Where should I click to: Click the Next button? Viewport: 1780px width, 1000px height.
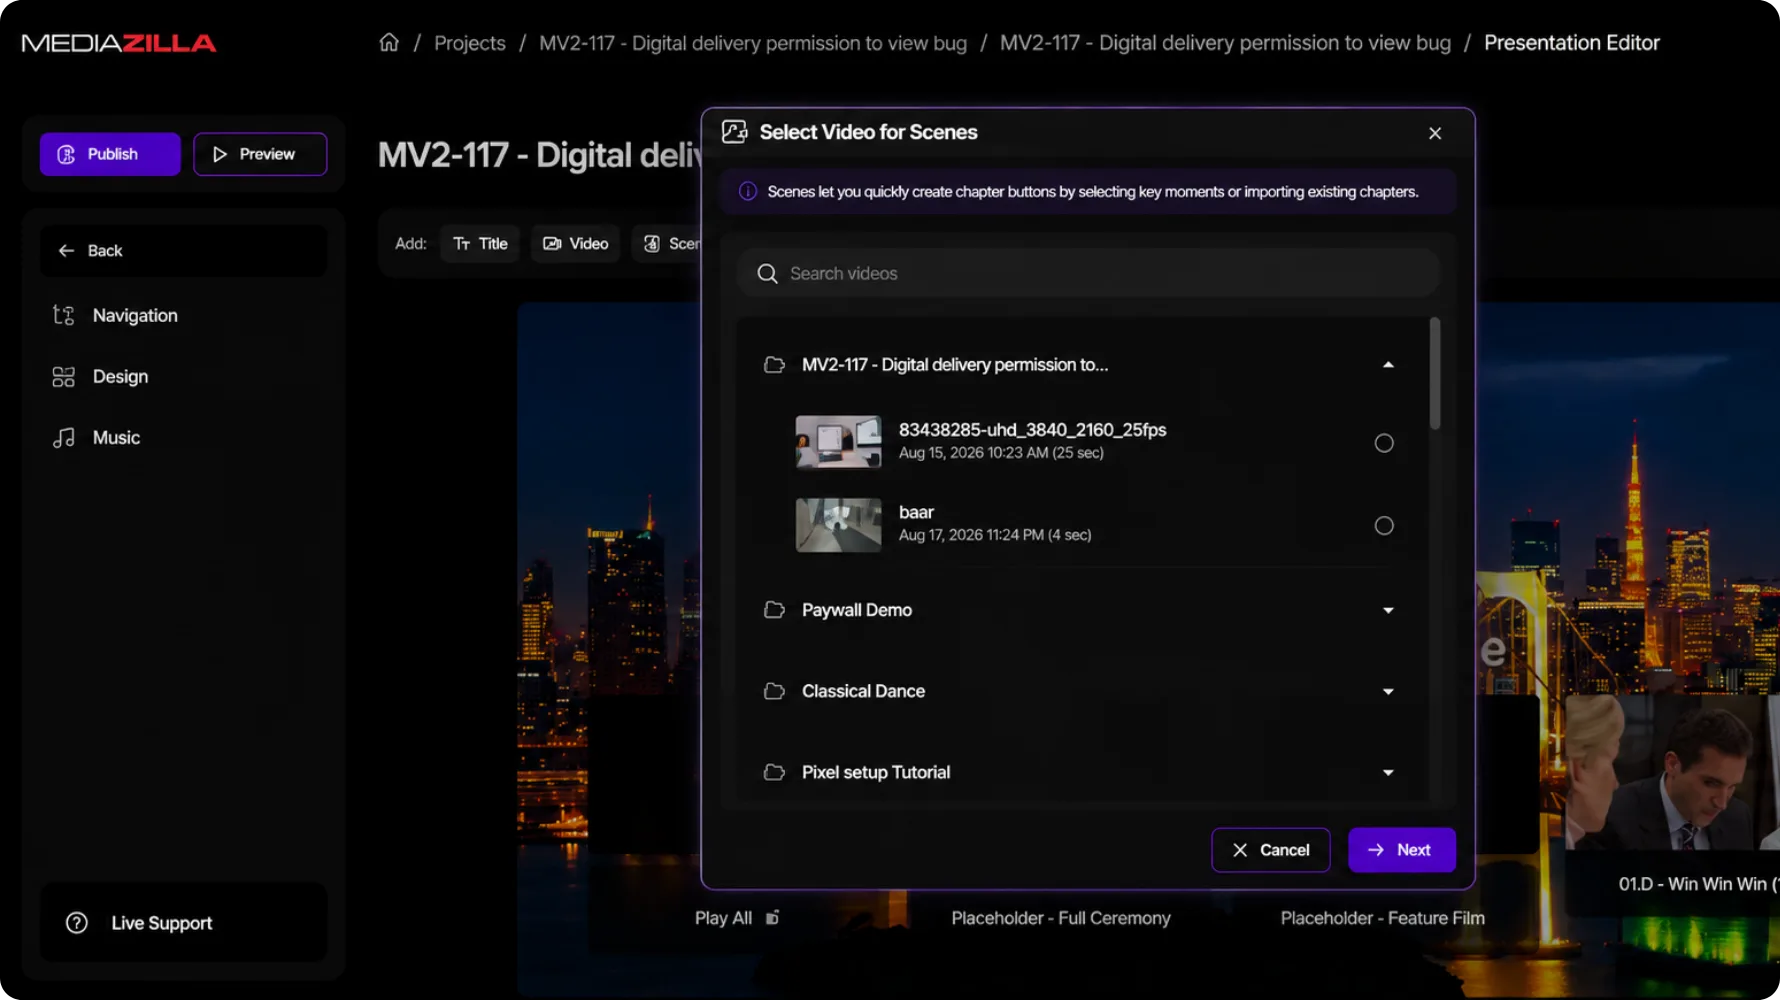pyautogui.click(x=1402, y=850)
